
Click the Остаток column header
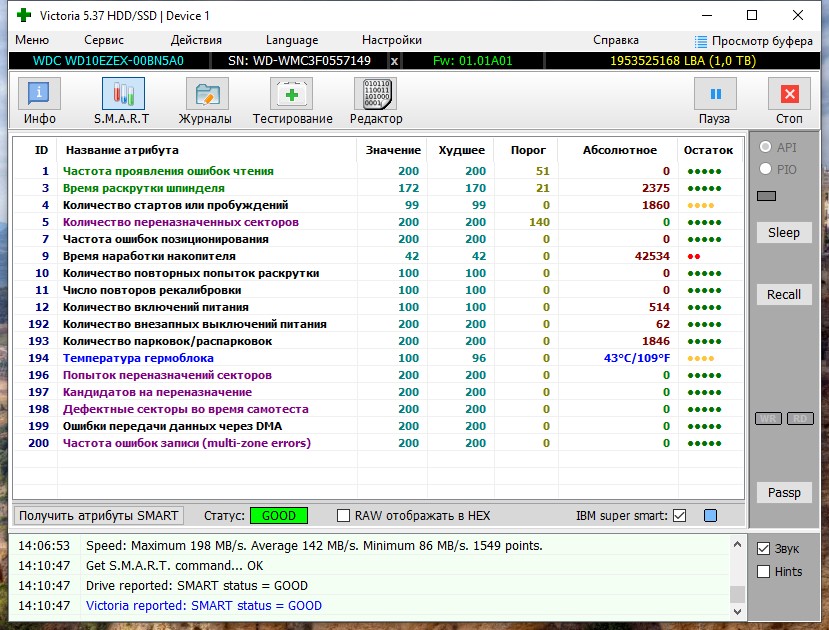tap(708, 150)
